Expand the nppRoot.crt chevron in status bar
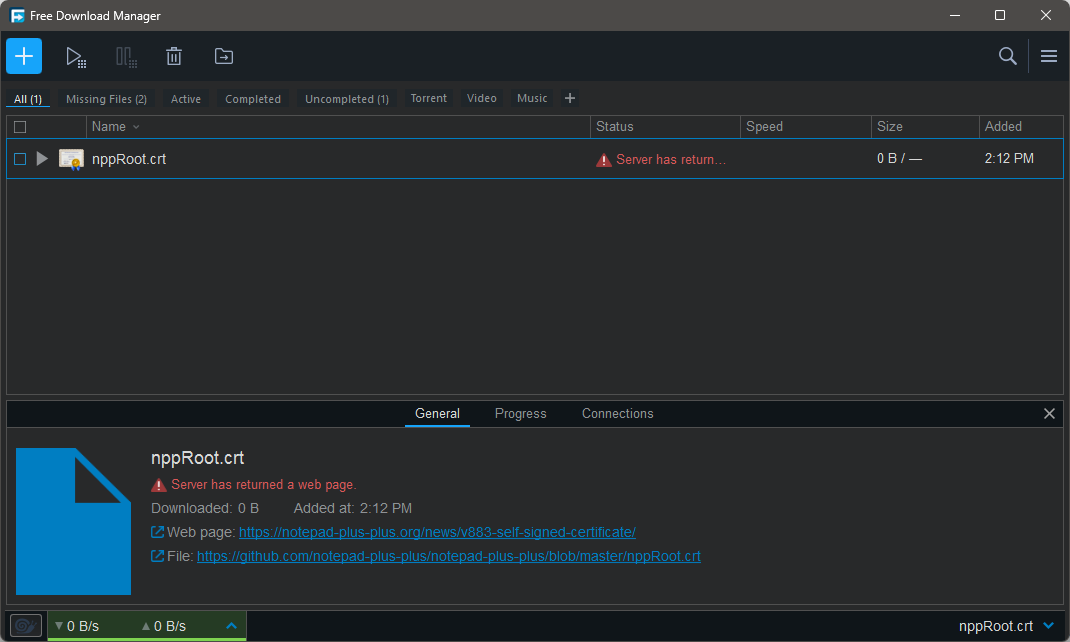The image size is (1070, 642). 1048,626
